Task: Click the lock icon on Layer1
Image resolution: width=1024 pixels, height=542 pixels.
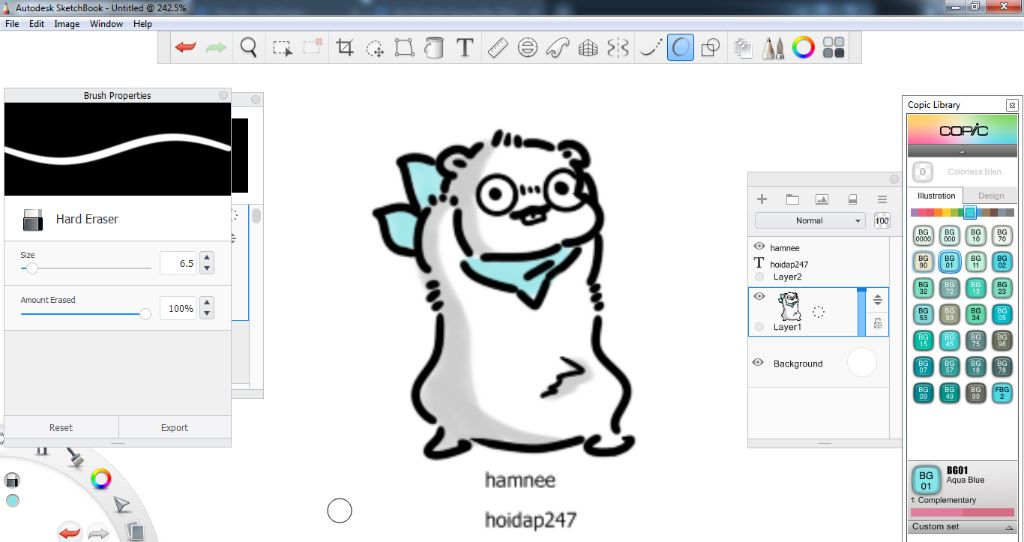Action: click(878, 323)
